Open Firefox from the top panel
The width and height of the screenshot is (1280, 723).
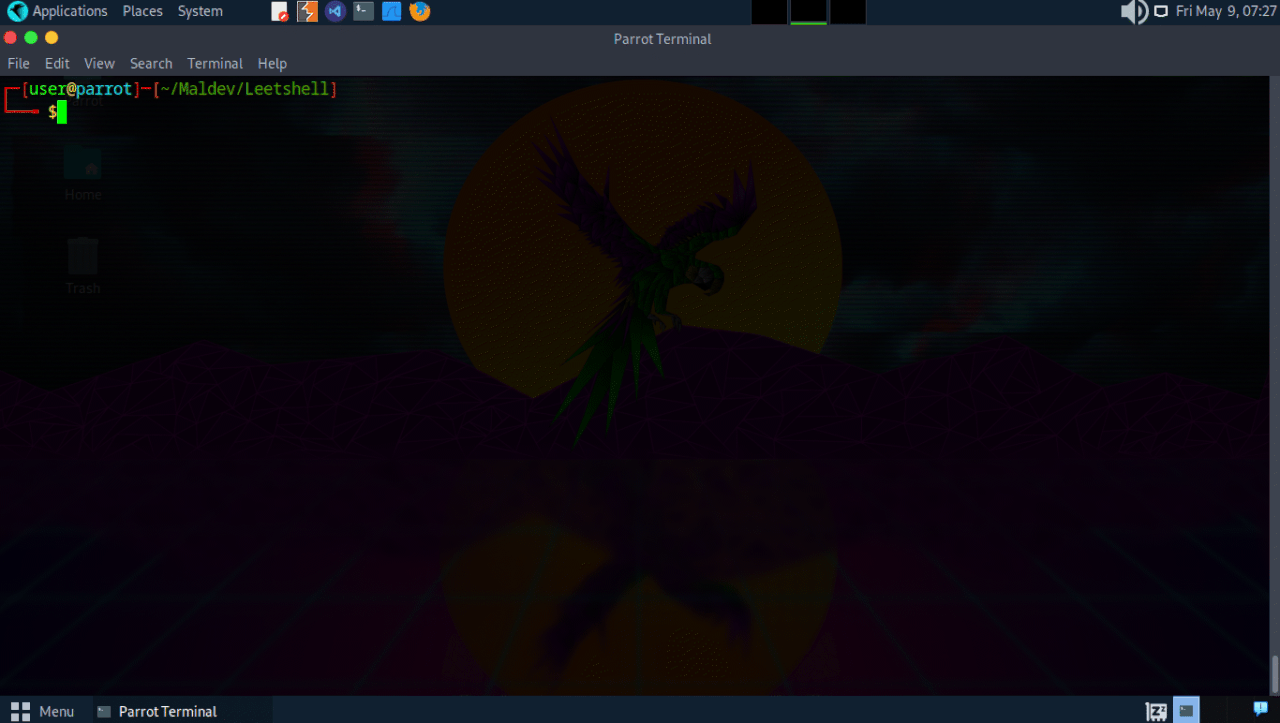(418, 11)
